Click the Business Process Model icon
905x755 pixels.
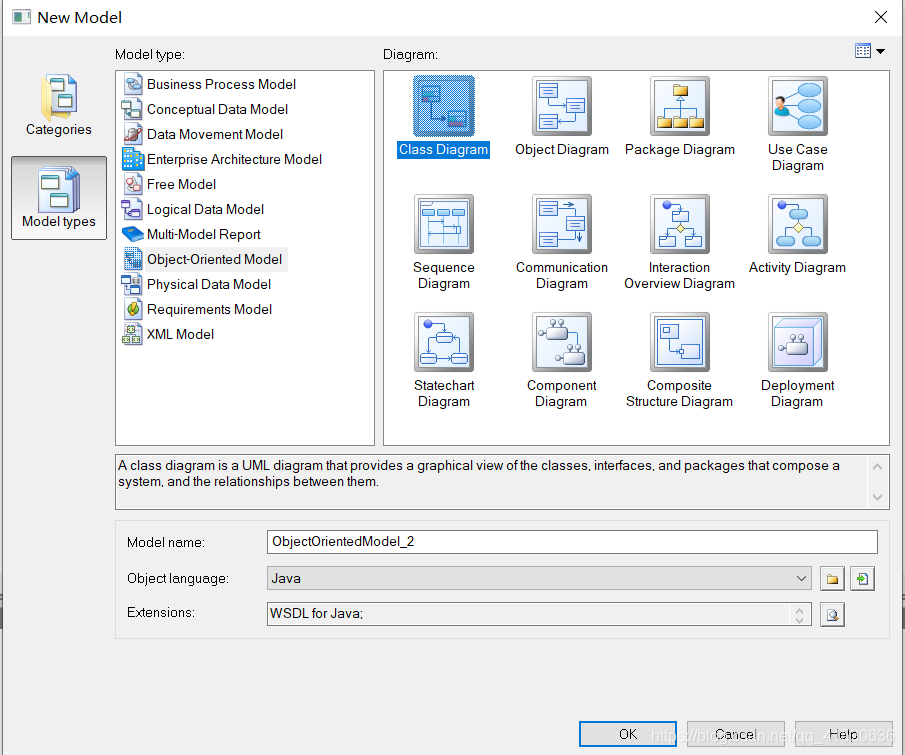pos(133,84)
